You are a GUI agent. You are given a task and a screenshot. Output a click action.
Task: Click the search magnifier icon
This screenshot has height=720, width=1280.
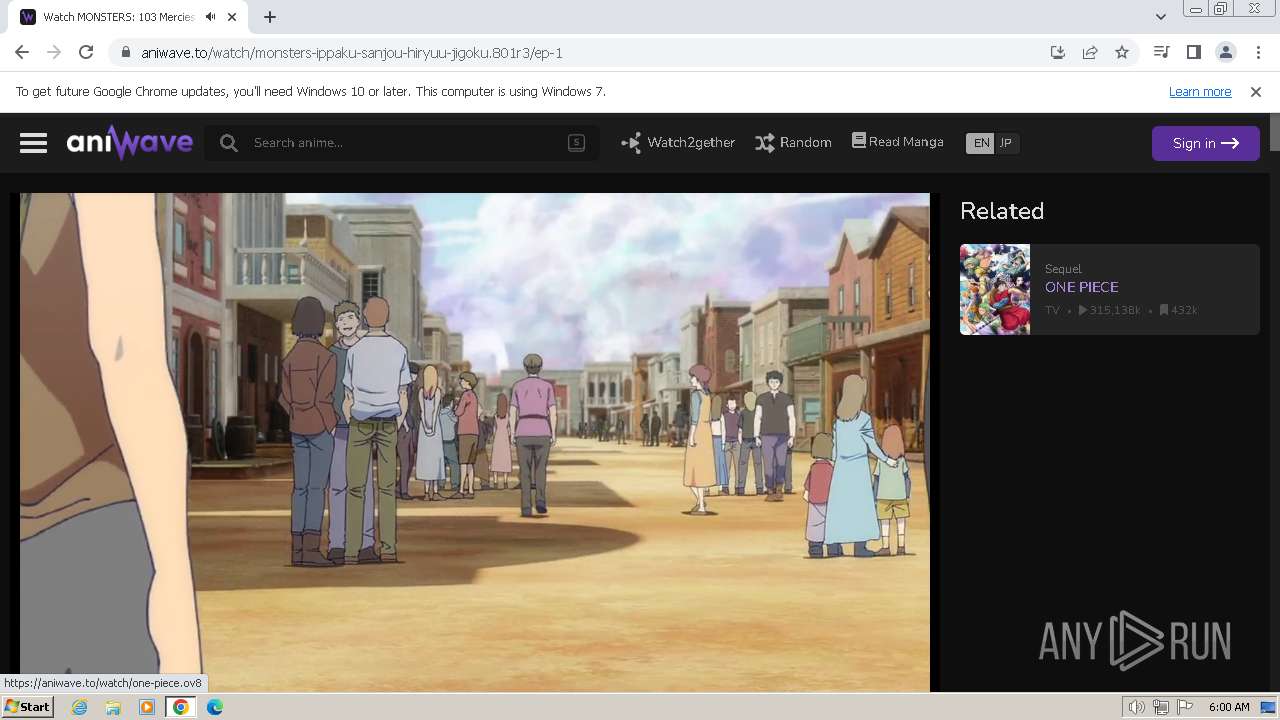(229, 143)
